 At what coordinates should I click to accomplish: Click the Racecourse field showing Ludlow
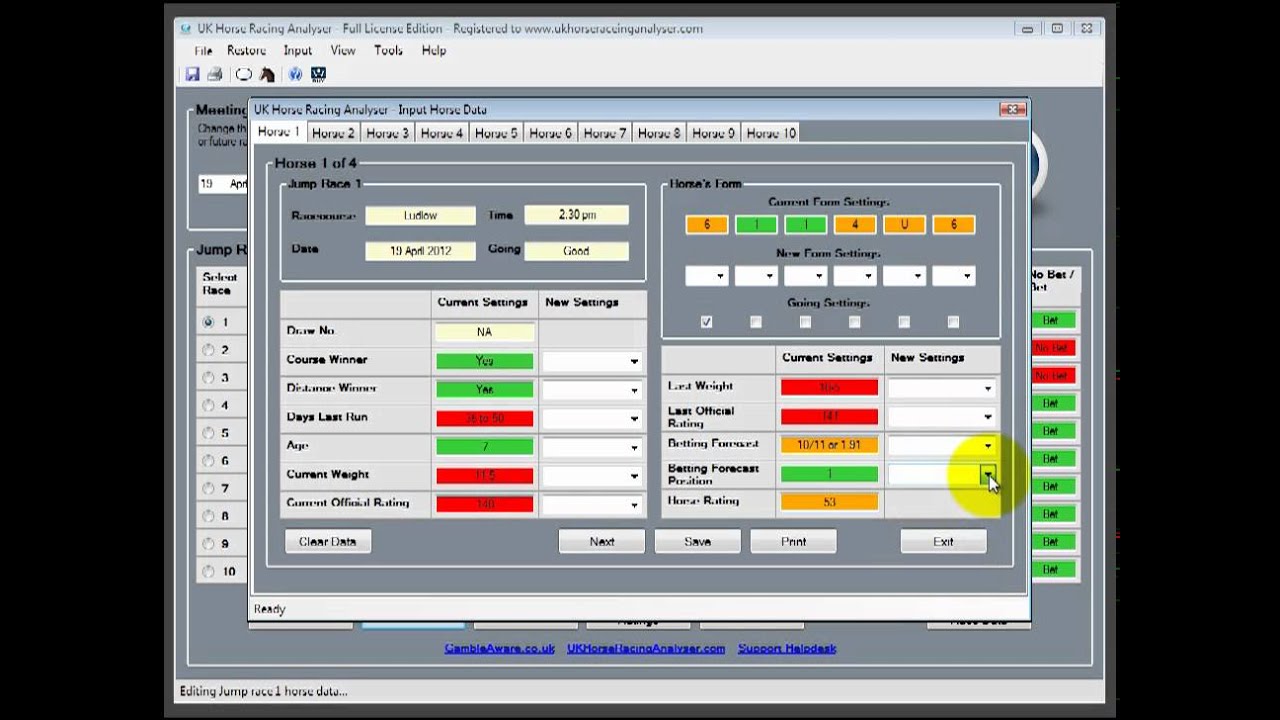tap(420, 215)
